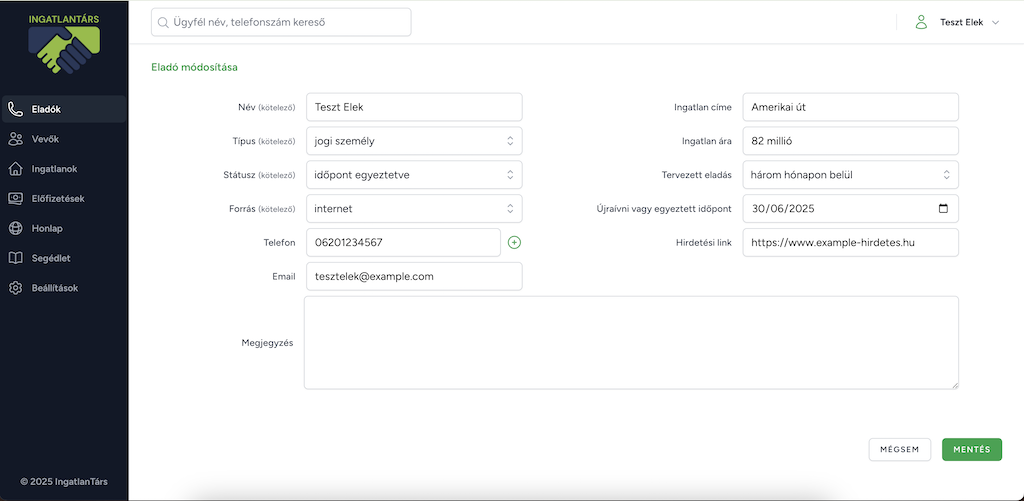The image size is (1024, 501).
Task: Go to Eladók in the sidebar
Action: [64, 109]
